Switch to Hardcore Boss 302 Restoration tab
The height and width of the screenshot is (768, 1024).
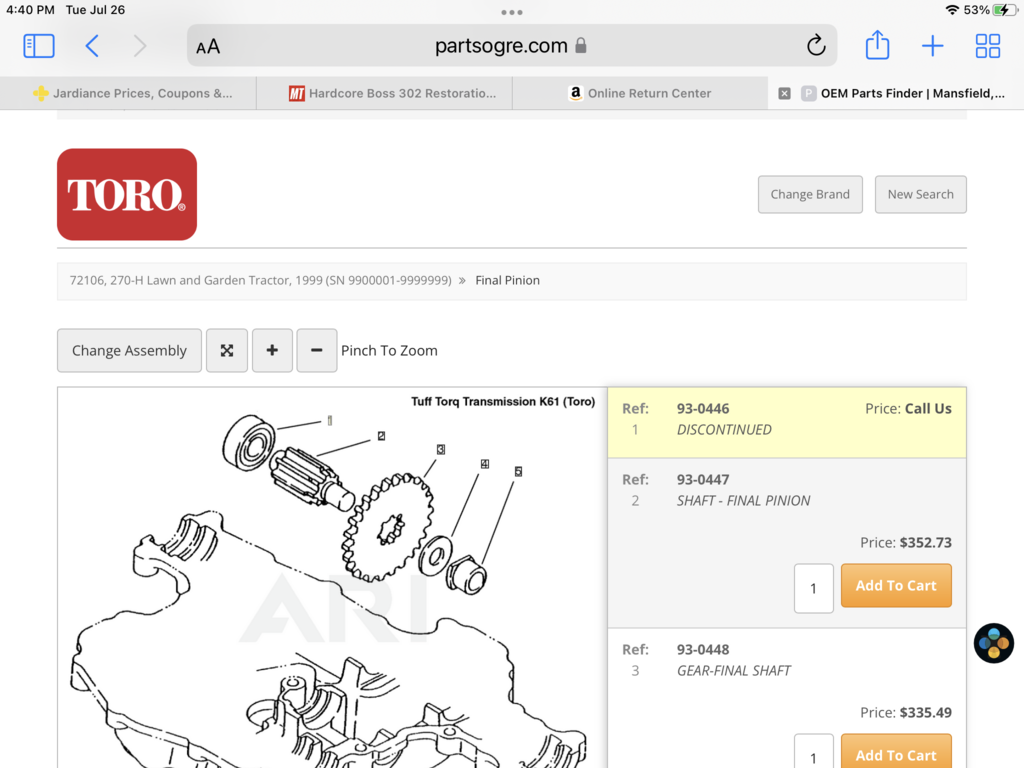click(384, 93)
